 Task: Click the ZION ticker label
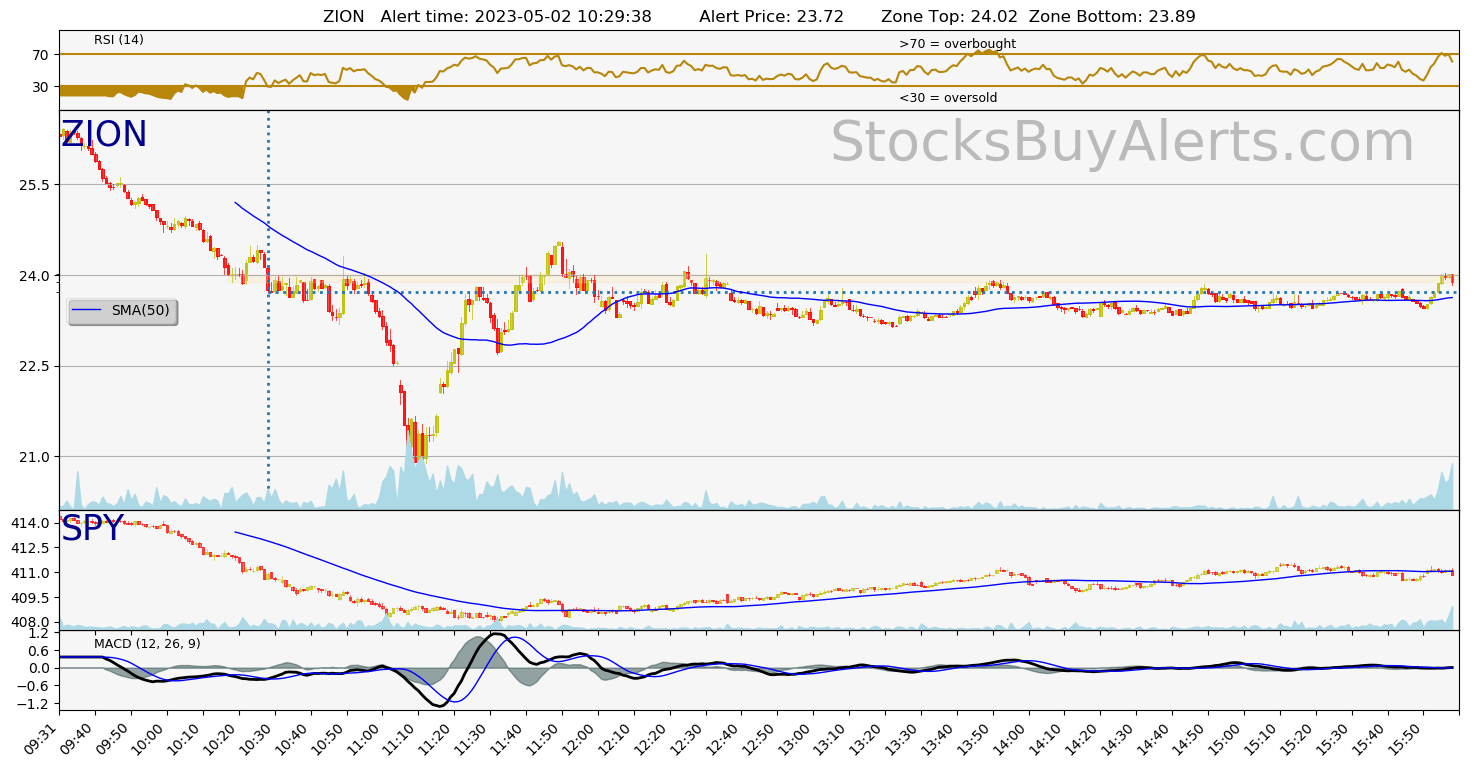[104, 135]
